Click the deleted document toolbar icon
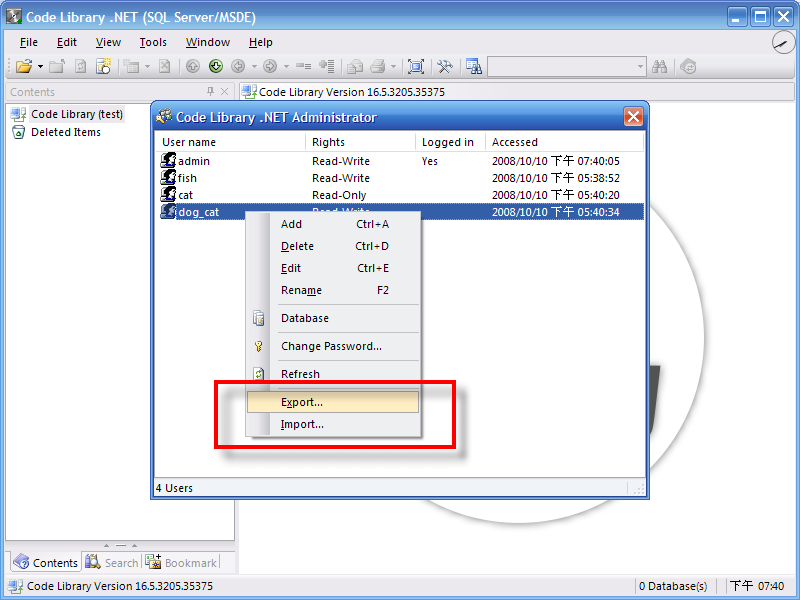800x600 pixels. pyautogui.click(x=164, y=66)
